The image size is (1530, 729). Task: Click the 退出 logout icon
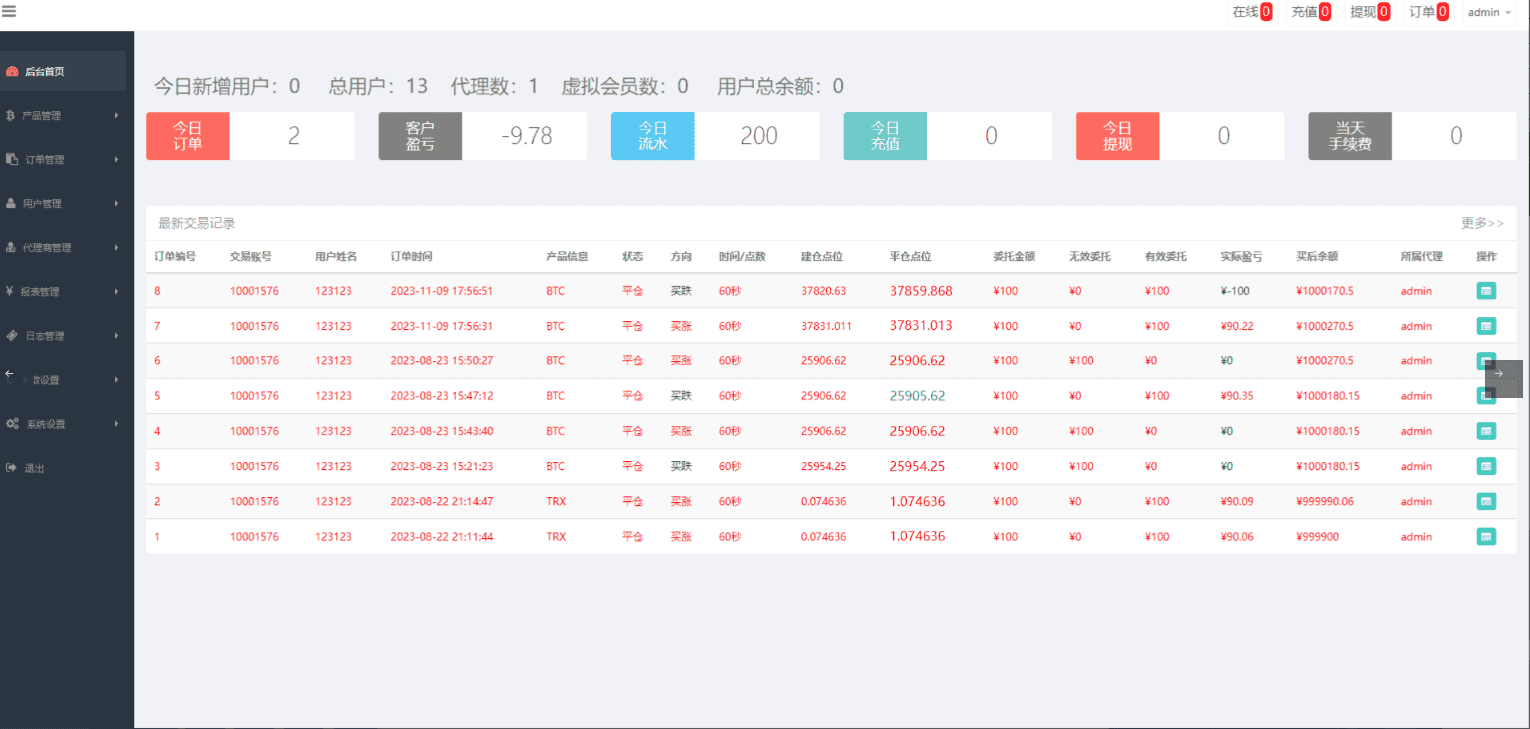[x=11, y=468]
